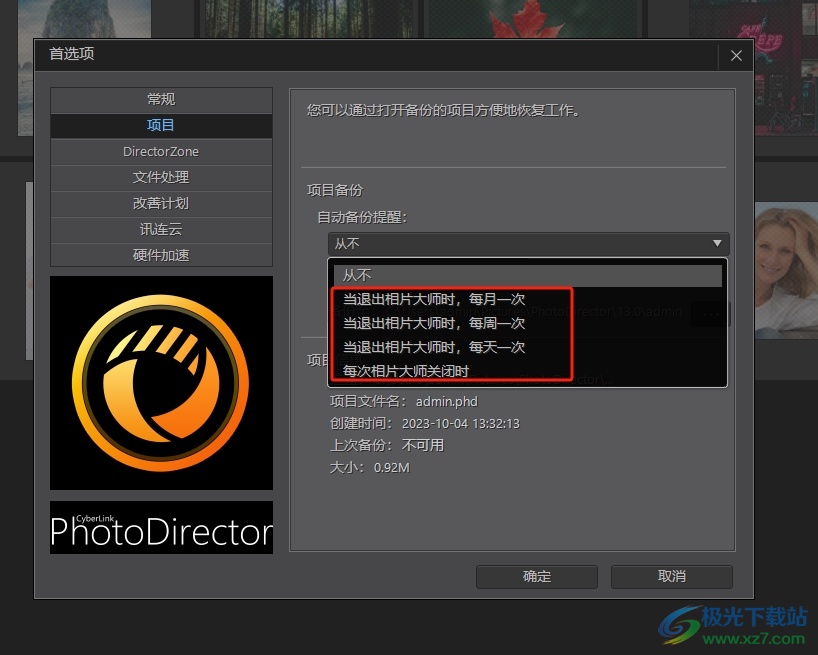Click the CyberLink PhotoDirector wordmark
Screen dimensions: 818x655
[x=161, y=528]
